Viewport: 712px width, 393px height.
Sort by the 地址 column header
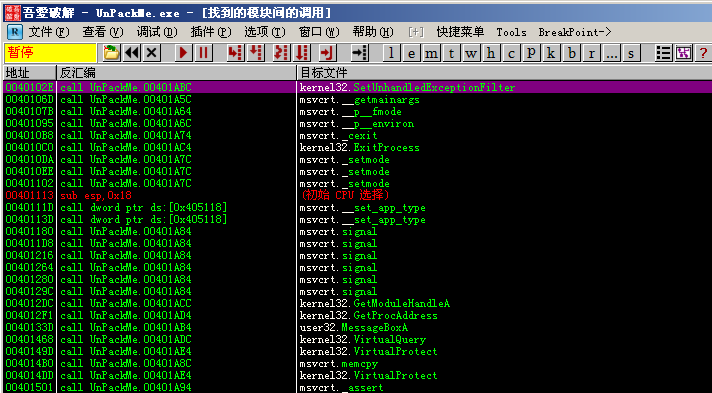[29, 73]
